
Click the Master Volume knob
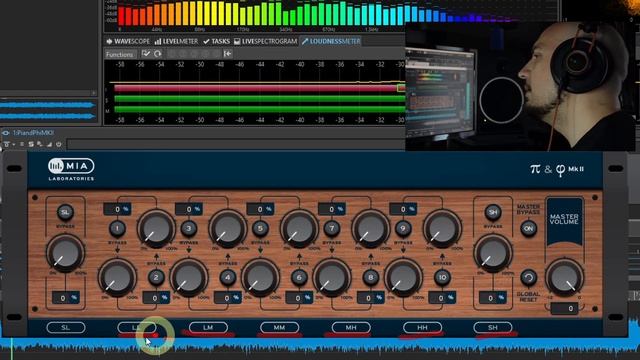pyautogui.click(x=564, y=278)
